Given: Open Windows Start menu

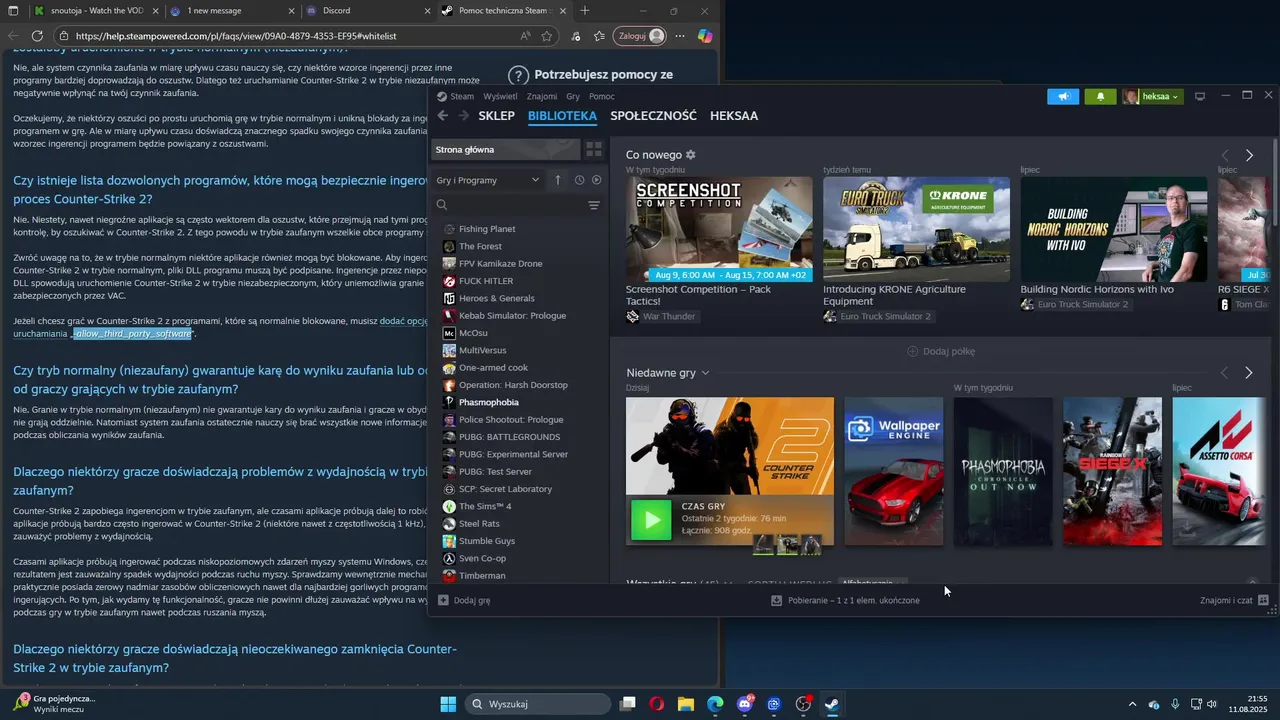Looking at the screenshot, I should point(448,704).
